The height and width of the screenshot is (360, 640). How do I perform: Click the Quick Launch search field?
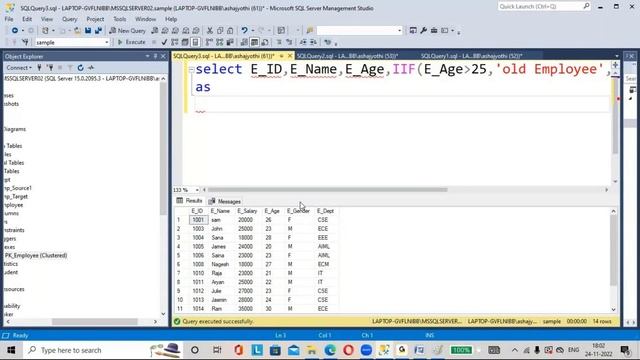click(544, 7)
